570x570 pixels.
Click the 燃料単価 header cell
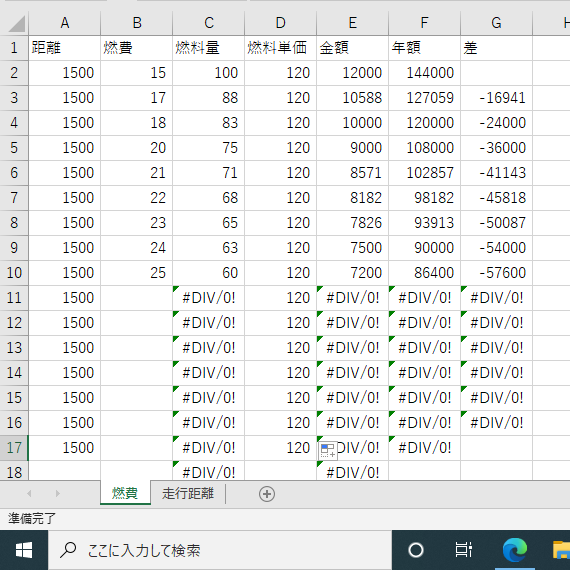pyautogui.click(x=280, y=48)
